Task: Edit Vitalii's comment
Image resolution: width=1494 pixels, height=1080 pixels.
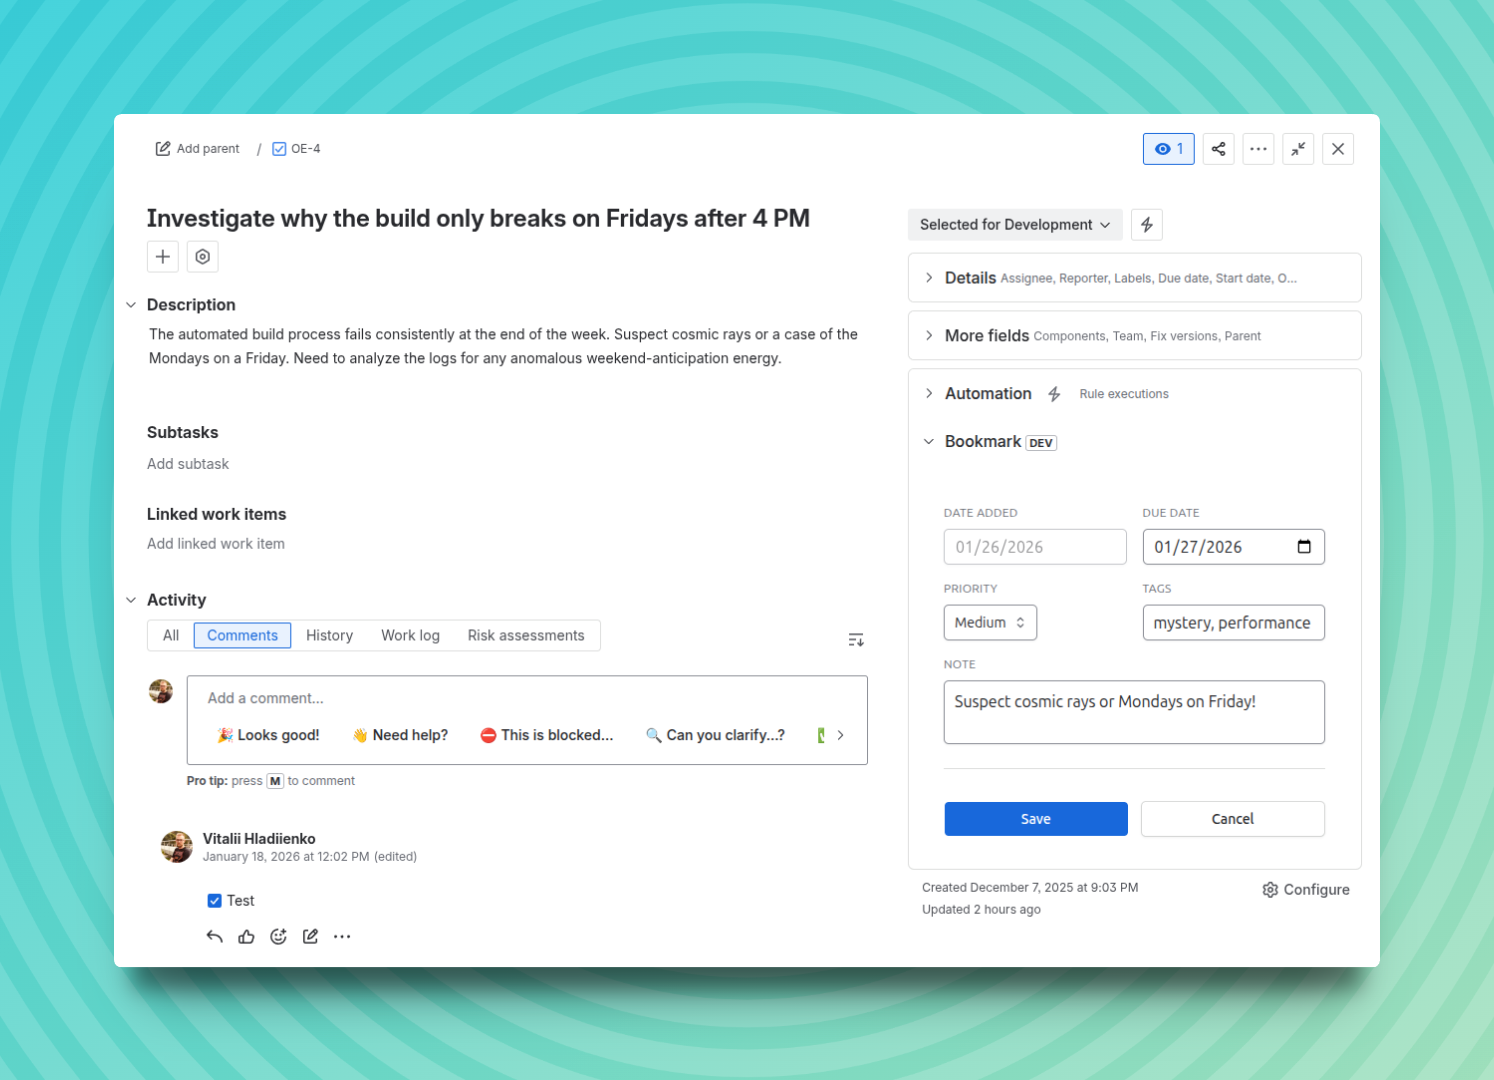Action: point(310,936)
